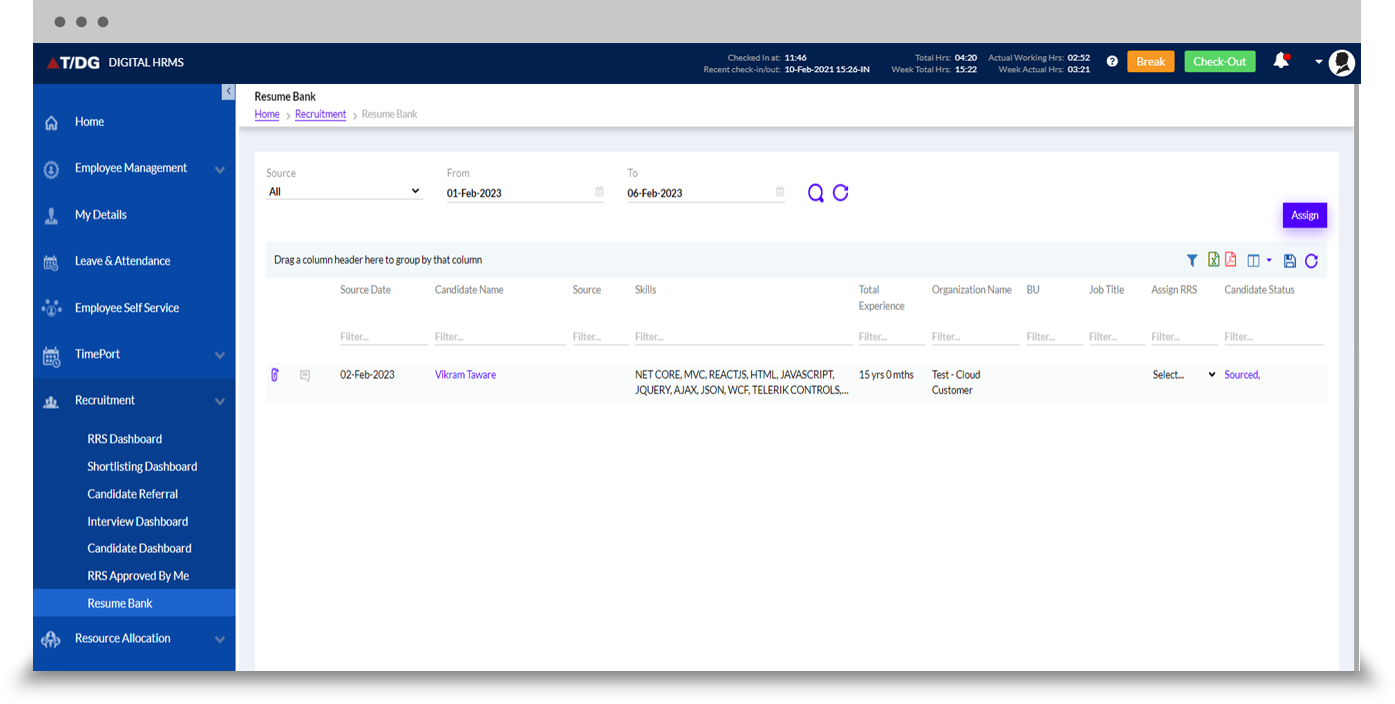Open the column chooser dropdown arrow
Image resolution: width=1395 pixels, height=704 pixels.
click(1269, 261)
